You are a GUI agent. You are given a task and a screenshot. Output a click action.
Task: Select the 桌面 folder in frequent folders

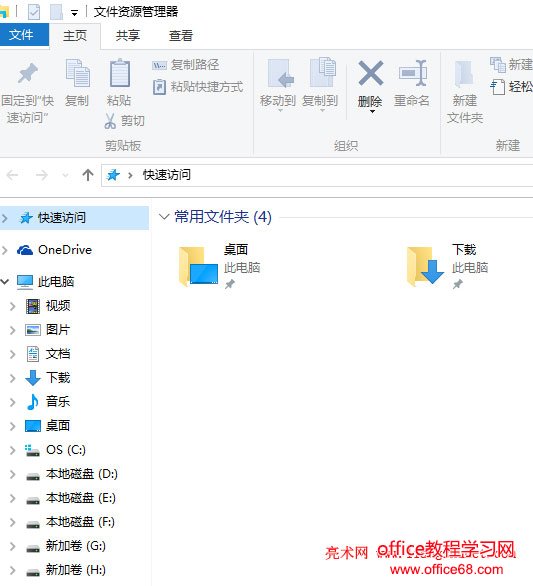[220, 266]
